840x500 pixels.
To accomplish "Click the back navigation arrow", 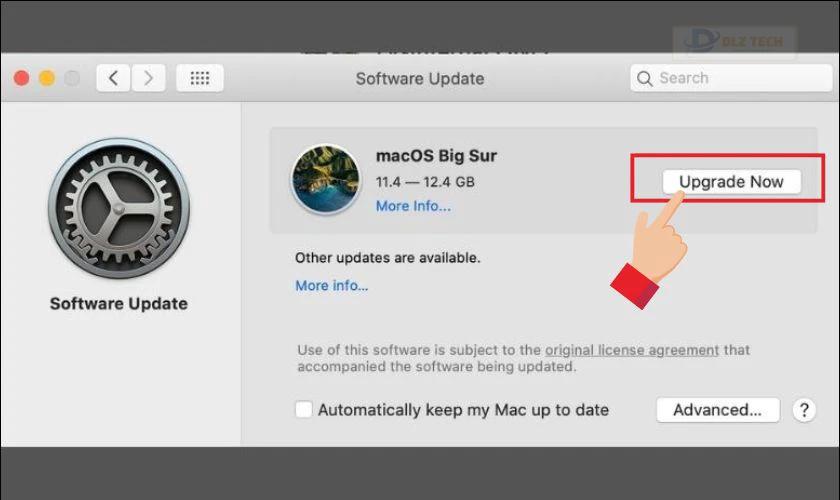I will [113, 78].
